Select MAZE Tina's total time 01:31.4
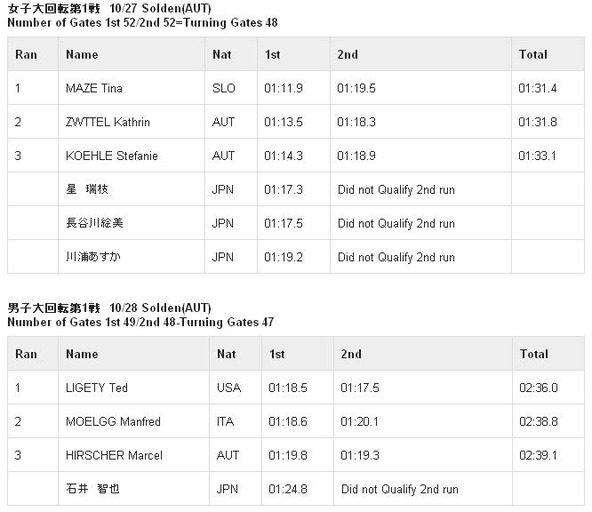The image size is (592, 512). point(537,88)
